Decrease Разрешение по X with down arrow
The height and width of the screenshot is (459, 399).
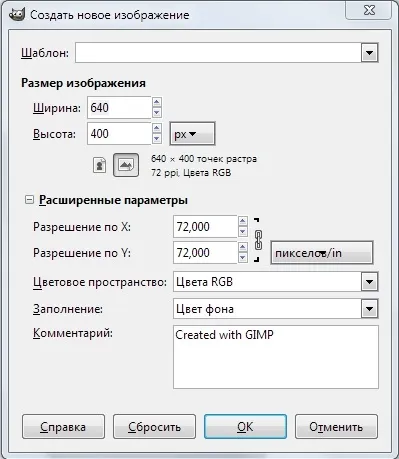point(243,232)
